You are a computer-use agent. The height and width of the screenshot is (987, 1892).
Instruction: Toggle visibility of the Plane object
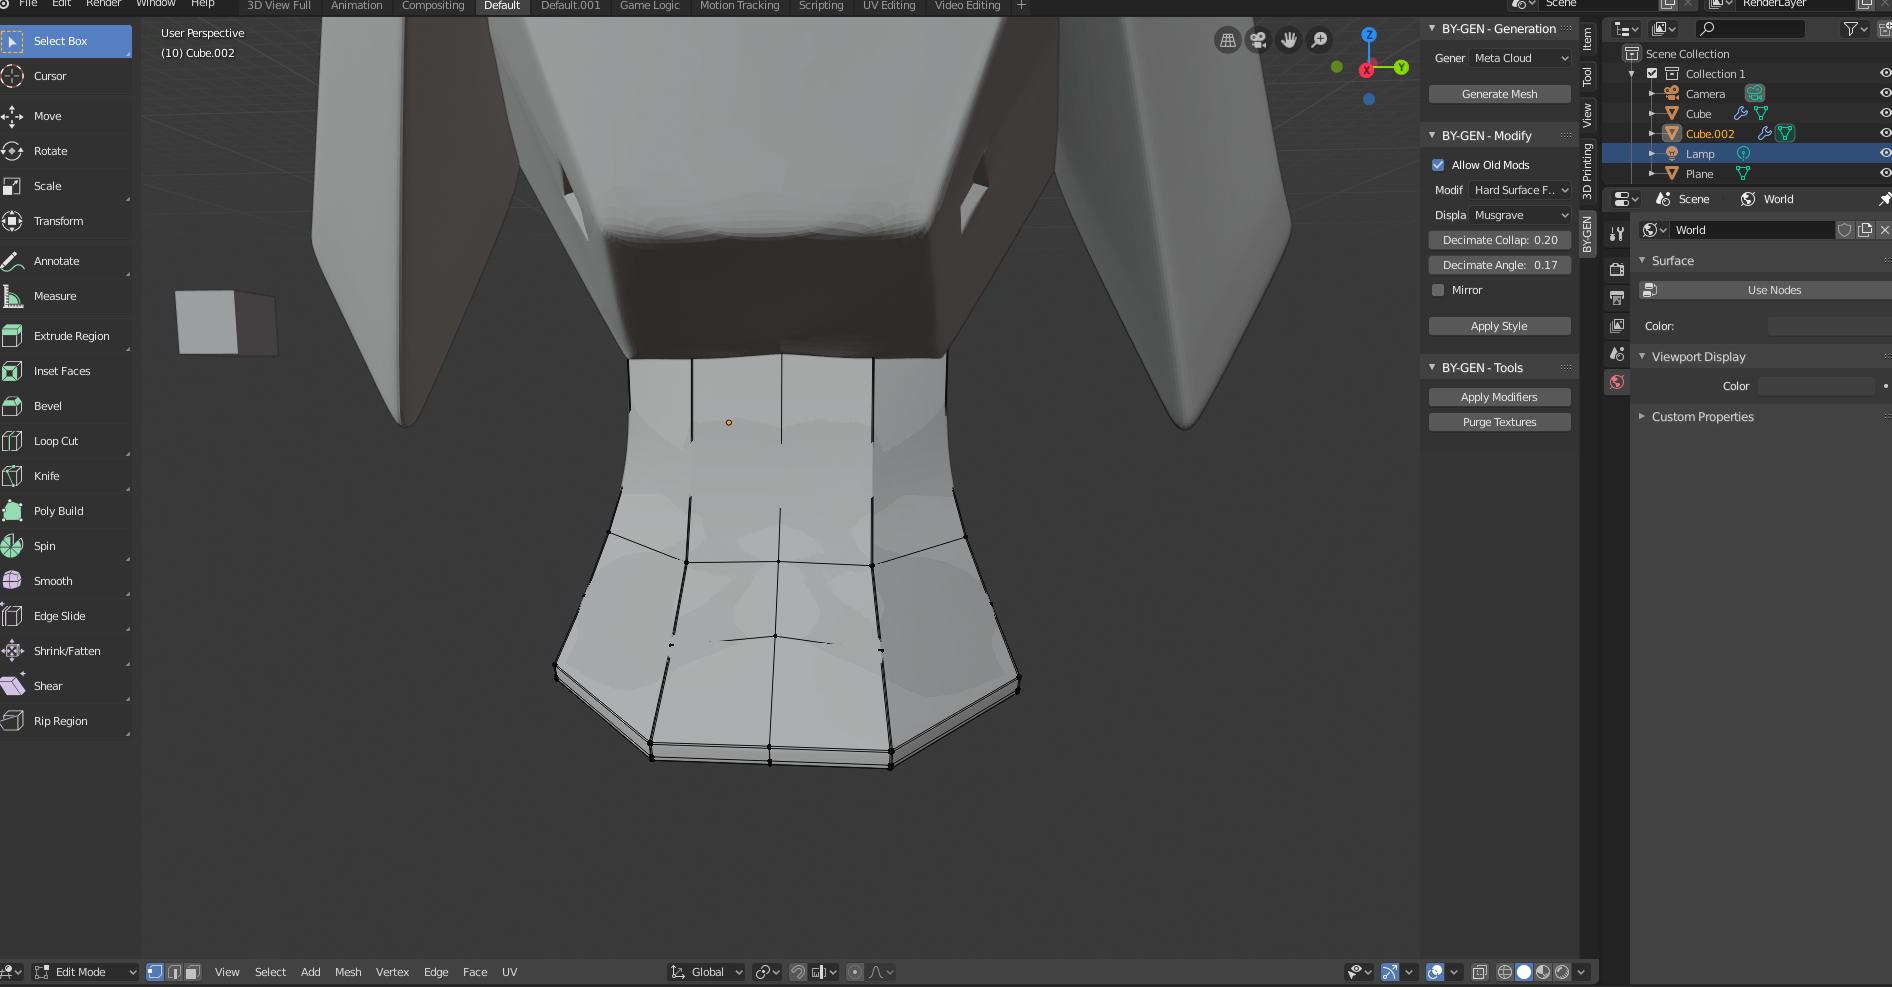[x=1884, y=174]
